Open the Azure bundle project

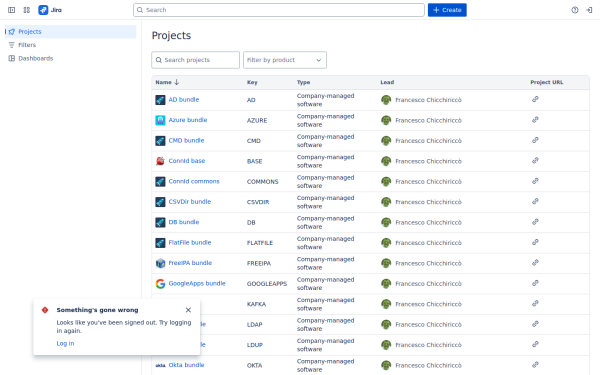(188, 120)
